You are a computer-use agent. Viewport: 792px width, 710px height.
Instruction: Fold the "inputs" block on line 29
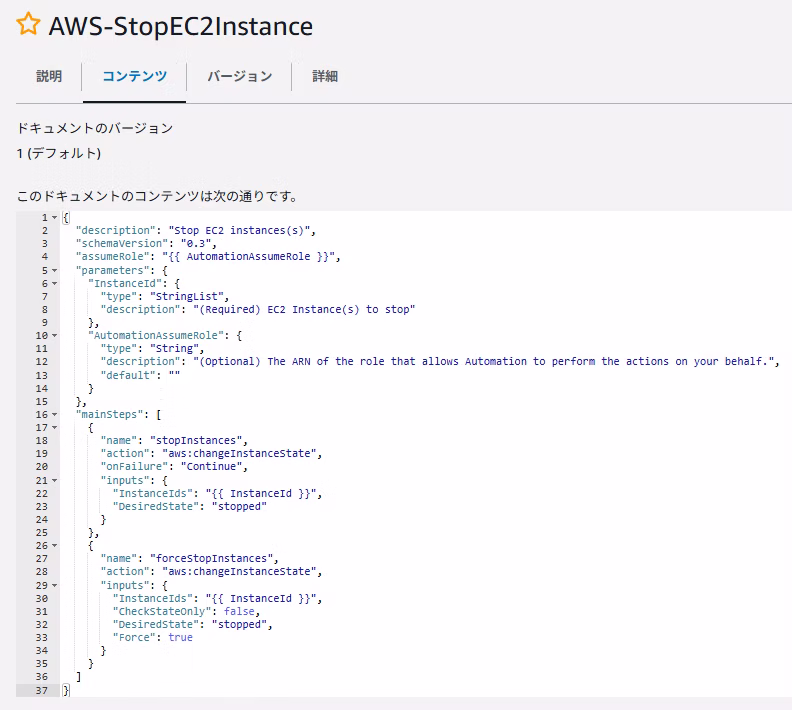pyautogui.click(x=55, y=586)
